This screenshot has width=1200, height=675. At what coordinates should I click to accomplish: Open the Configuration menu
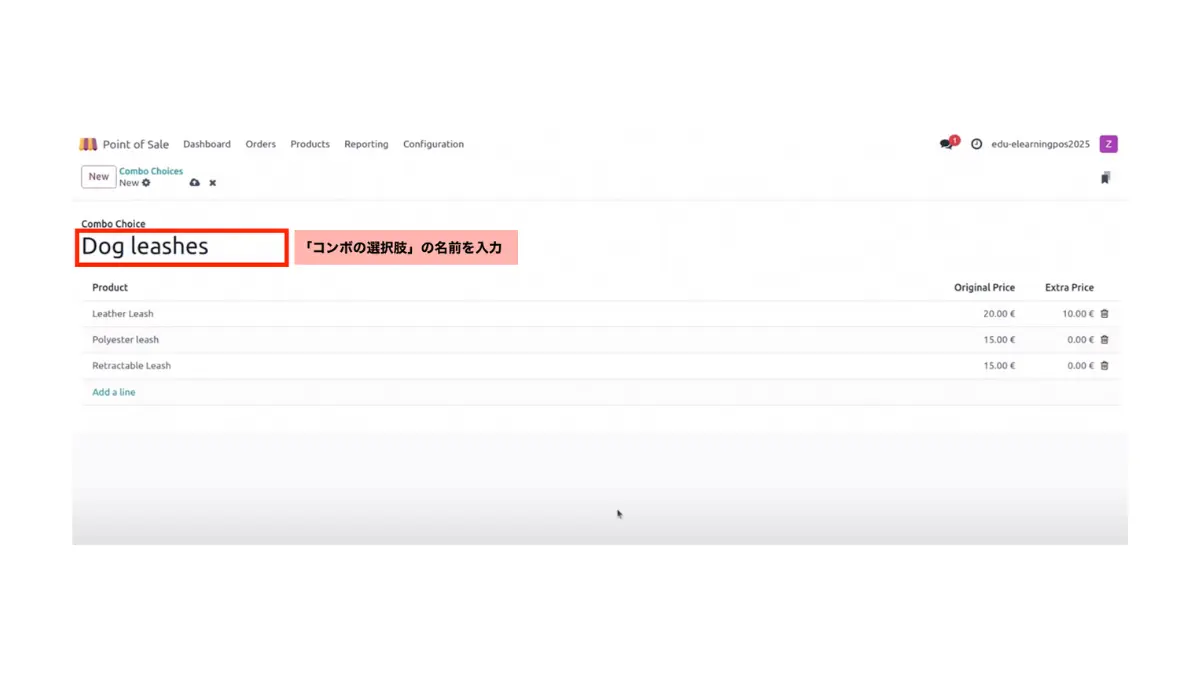tap(433, 144)
